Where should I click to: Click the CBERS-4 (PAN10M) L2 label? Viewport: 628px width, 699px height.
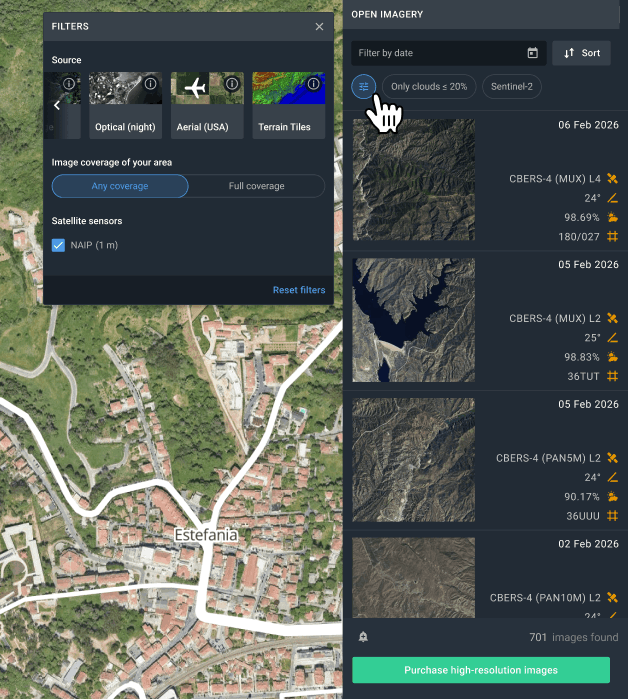click(545, 598)
